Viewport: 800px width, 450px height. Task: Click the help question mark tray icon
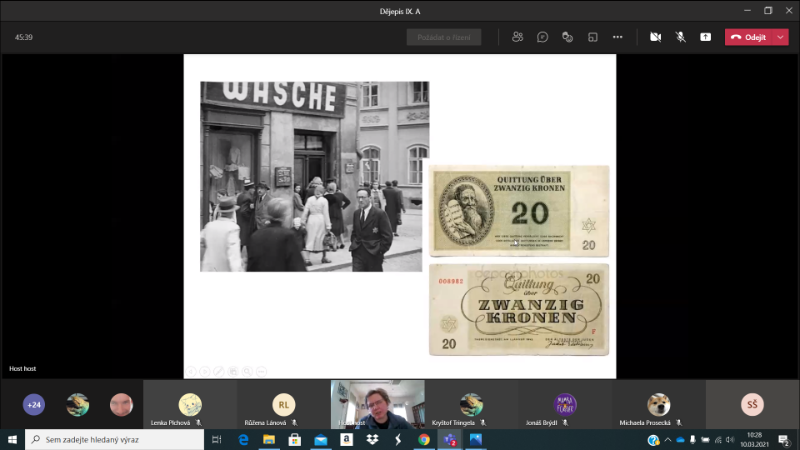coord(653,440)
